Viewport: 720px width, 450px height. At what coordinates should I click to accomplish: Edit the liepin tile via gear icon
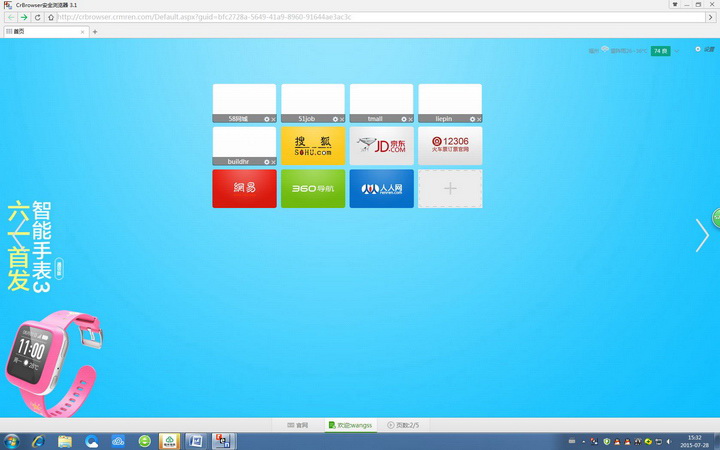[x=472, y=119]
